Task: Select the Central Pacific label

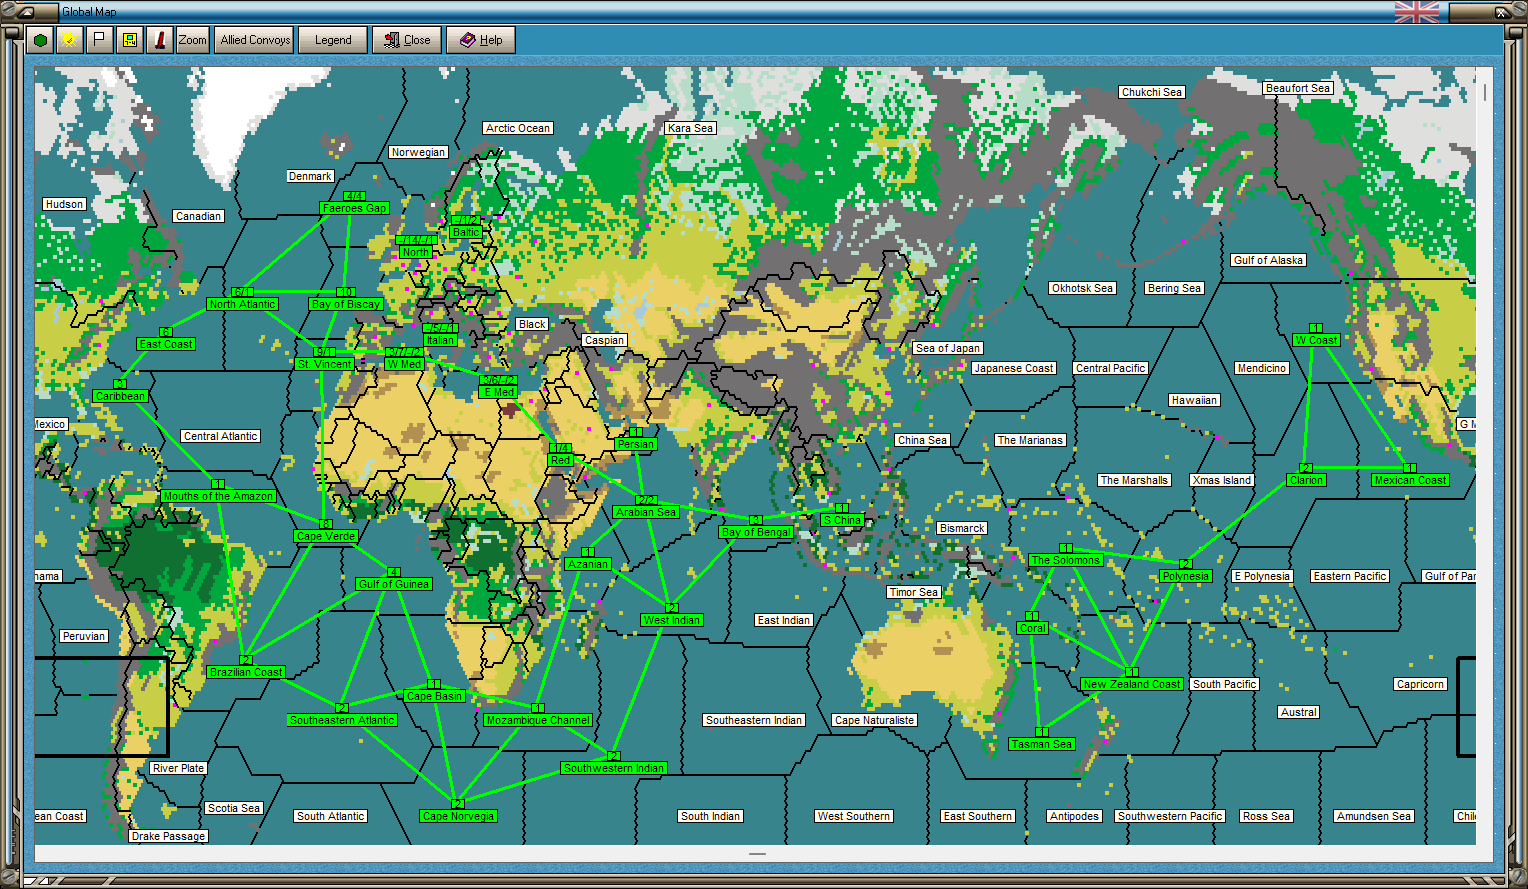Action: coord(1111,368)
